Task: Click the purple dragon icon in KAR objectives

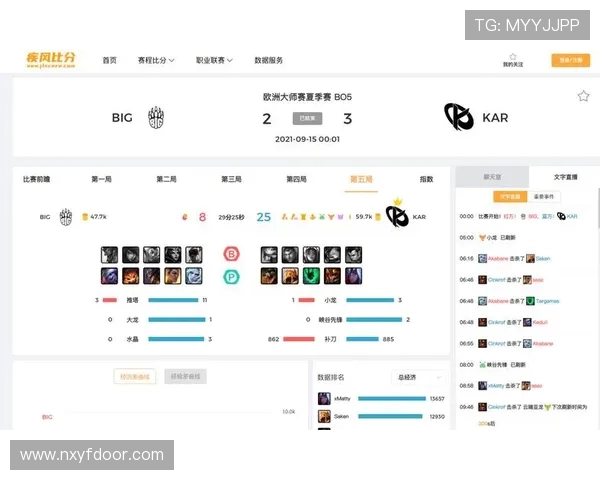Action: pyautogui.click(x=340, y=217)
